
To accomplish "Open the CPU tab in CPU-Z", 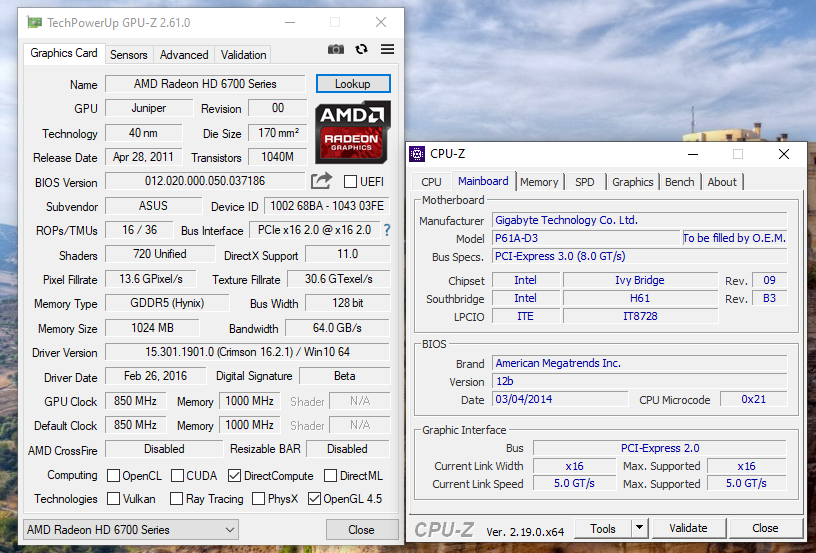I will click(431, 182).
